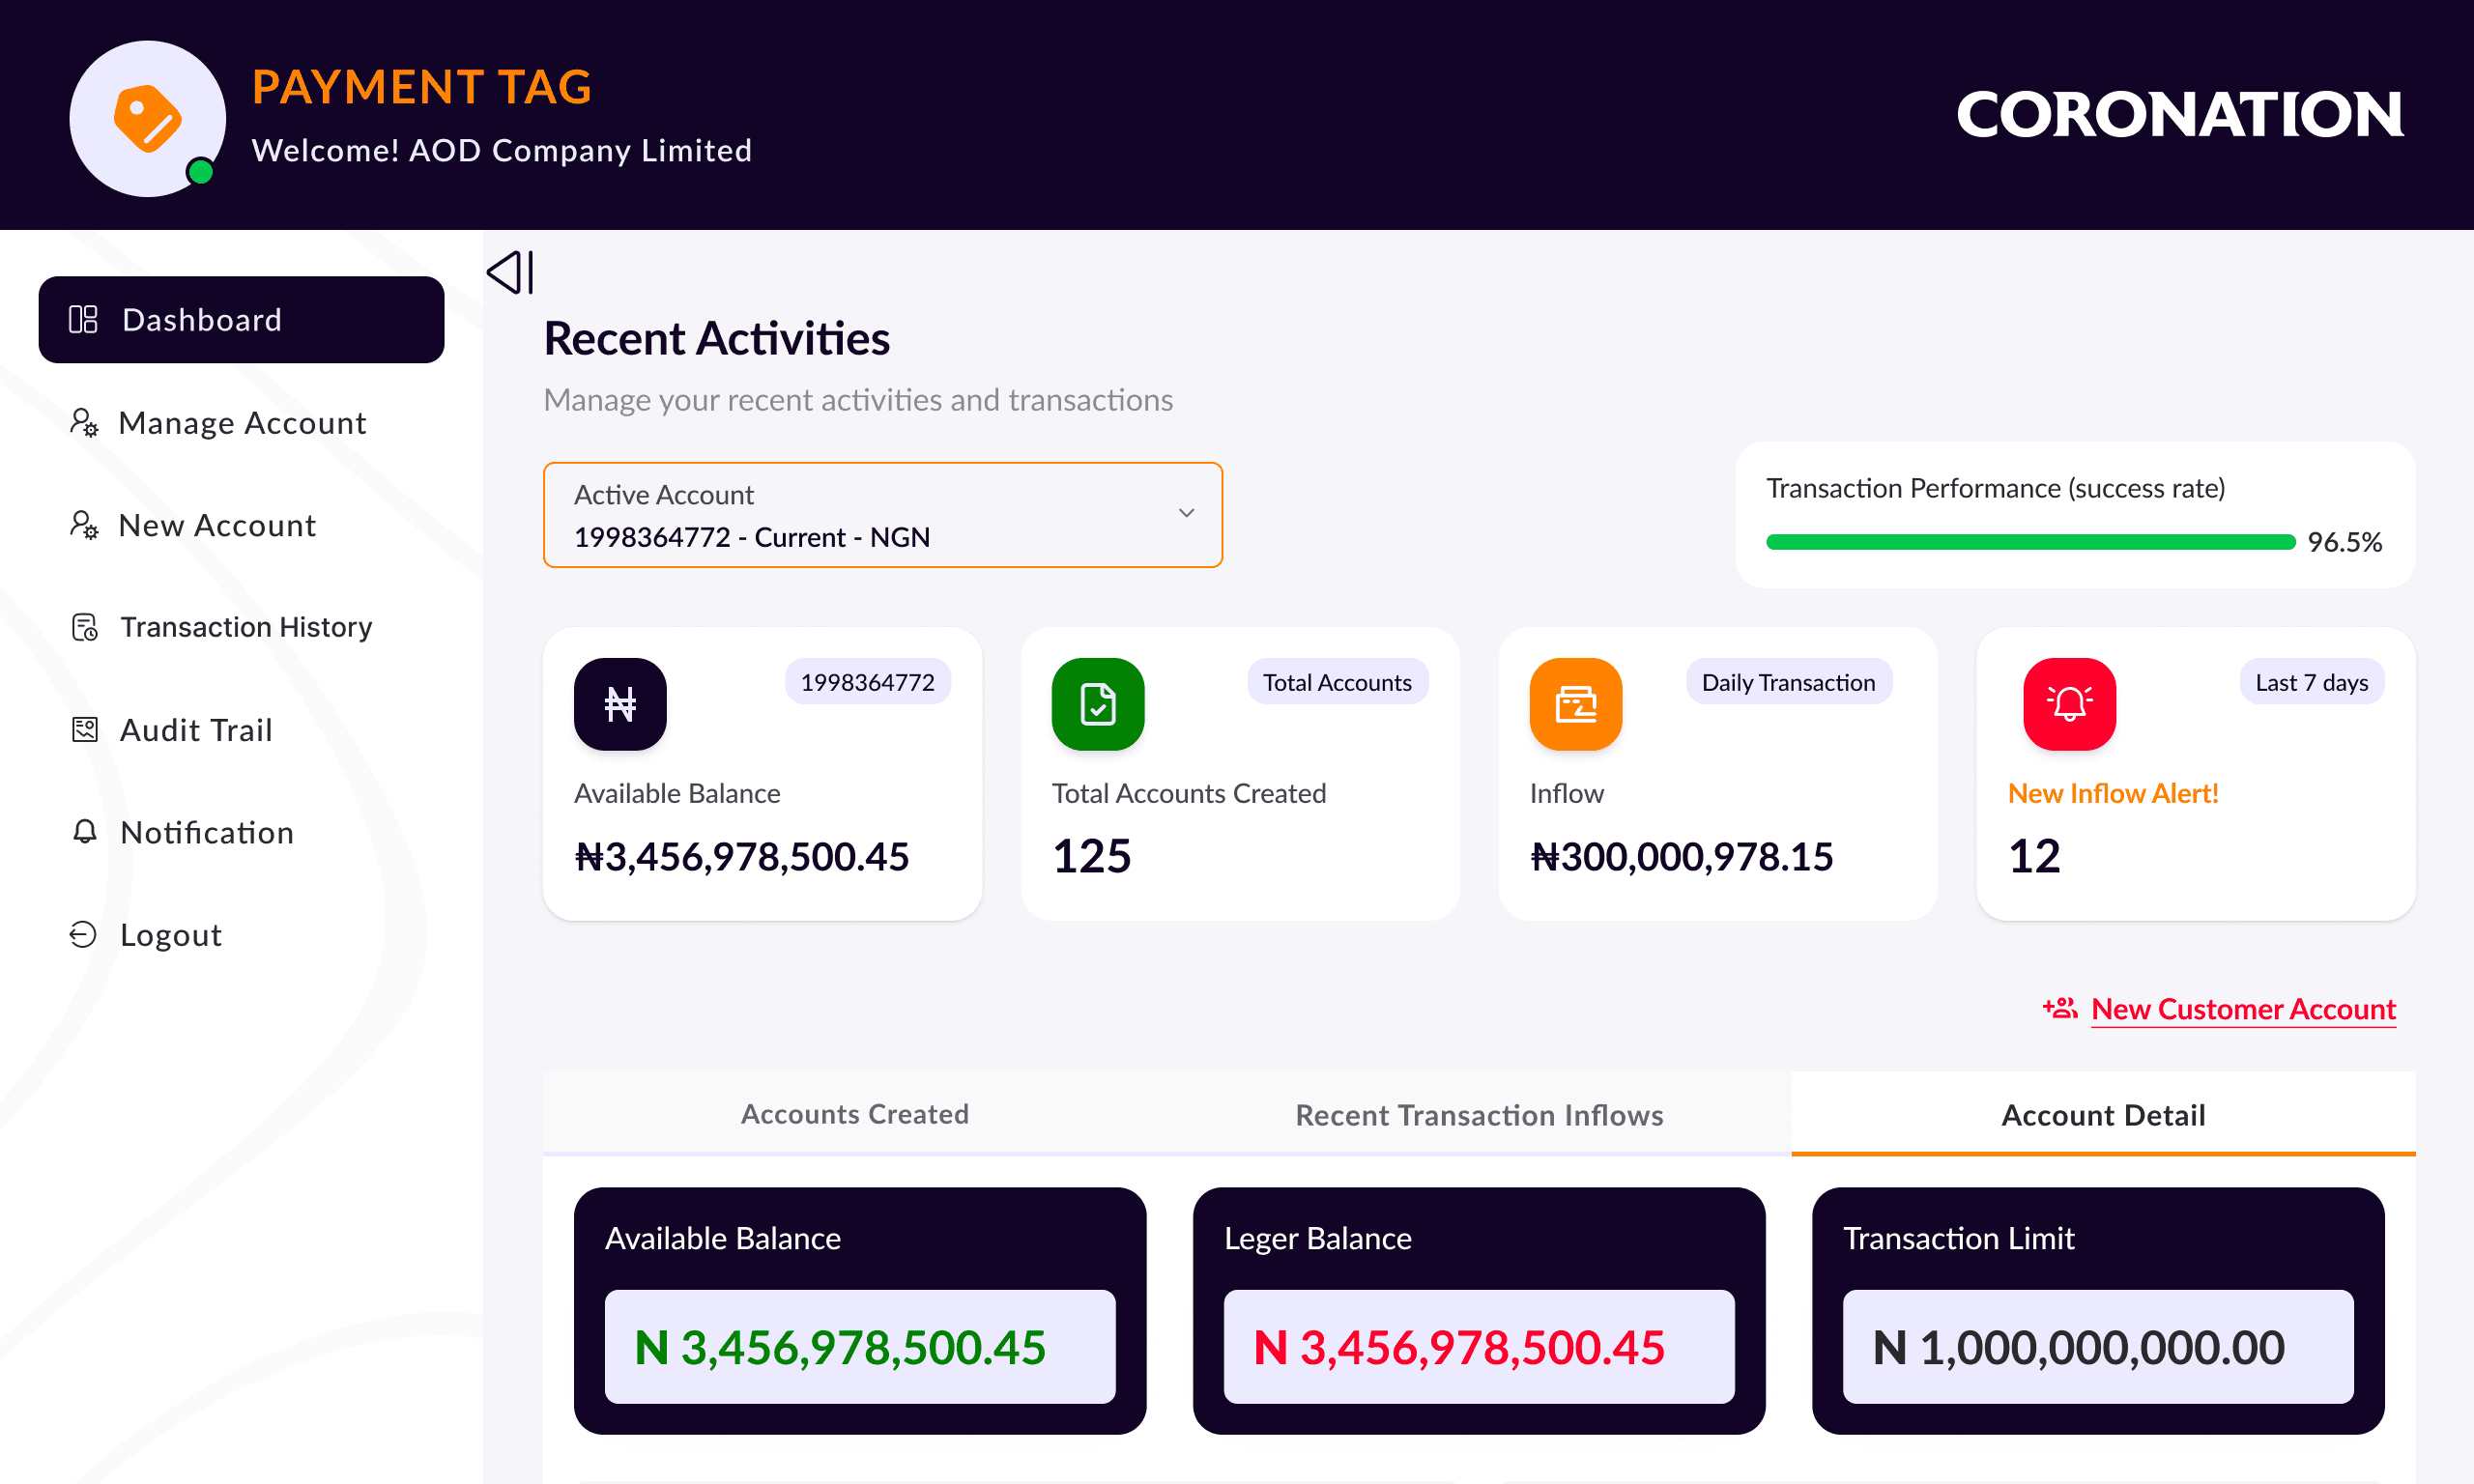Screen dimensions: 2474x1484
Task: Click the Transaction History sidebar icon
Action: (x=85, y=627)
